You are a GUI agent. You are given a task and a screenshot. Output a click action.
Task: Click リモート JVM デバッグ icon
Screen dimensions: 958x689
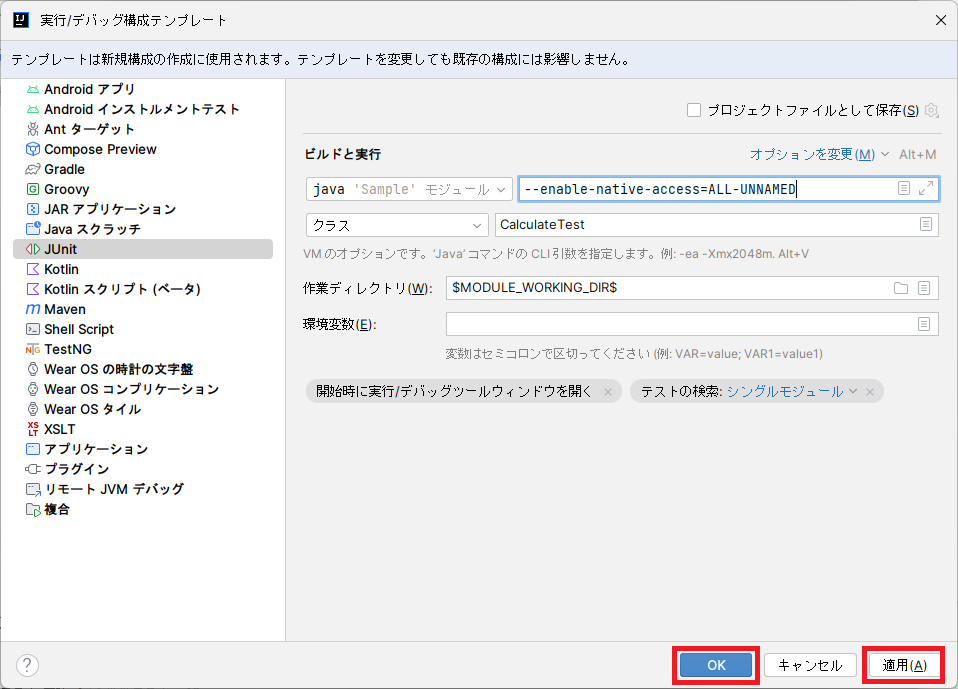pos(33,489)
